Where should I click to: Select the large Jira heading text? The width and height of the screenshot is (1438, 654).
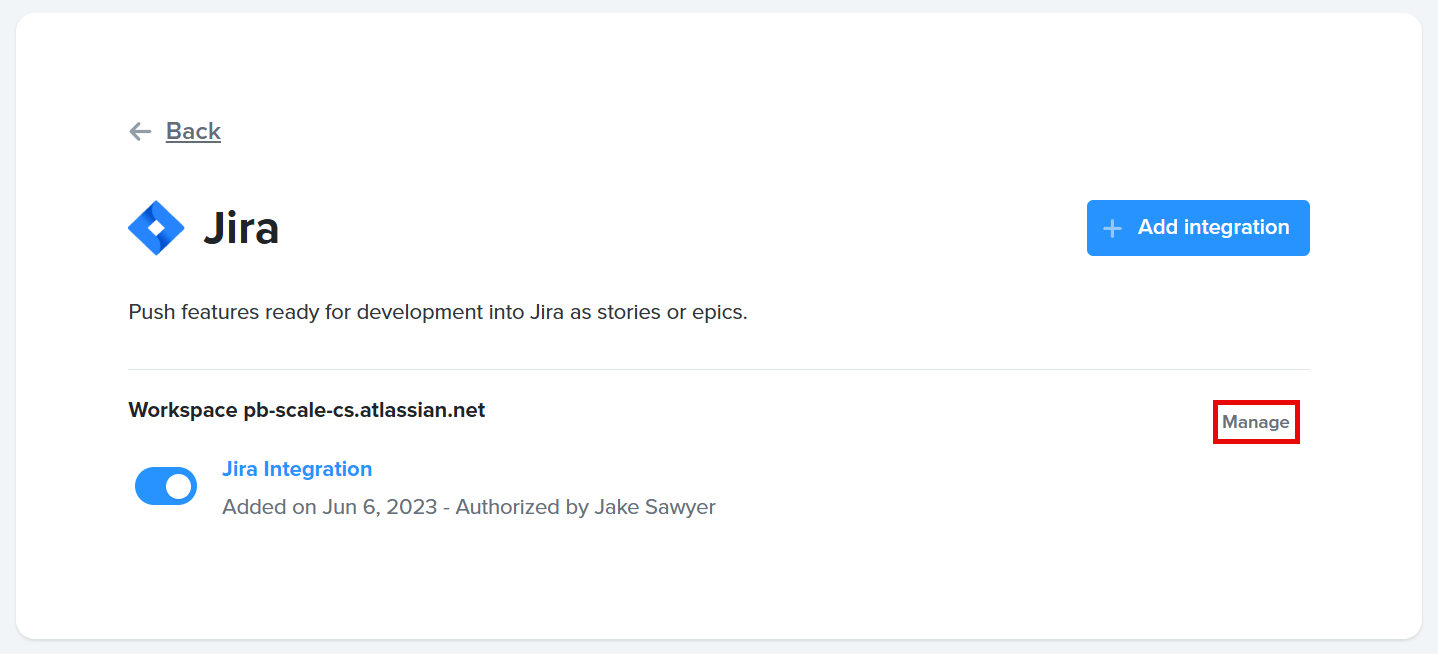click(x=241, y=228)
